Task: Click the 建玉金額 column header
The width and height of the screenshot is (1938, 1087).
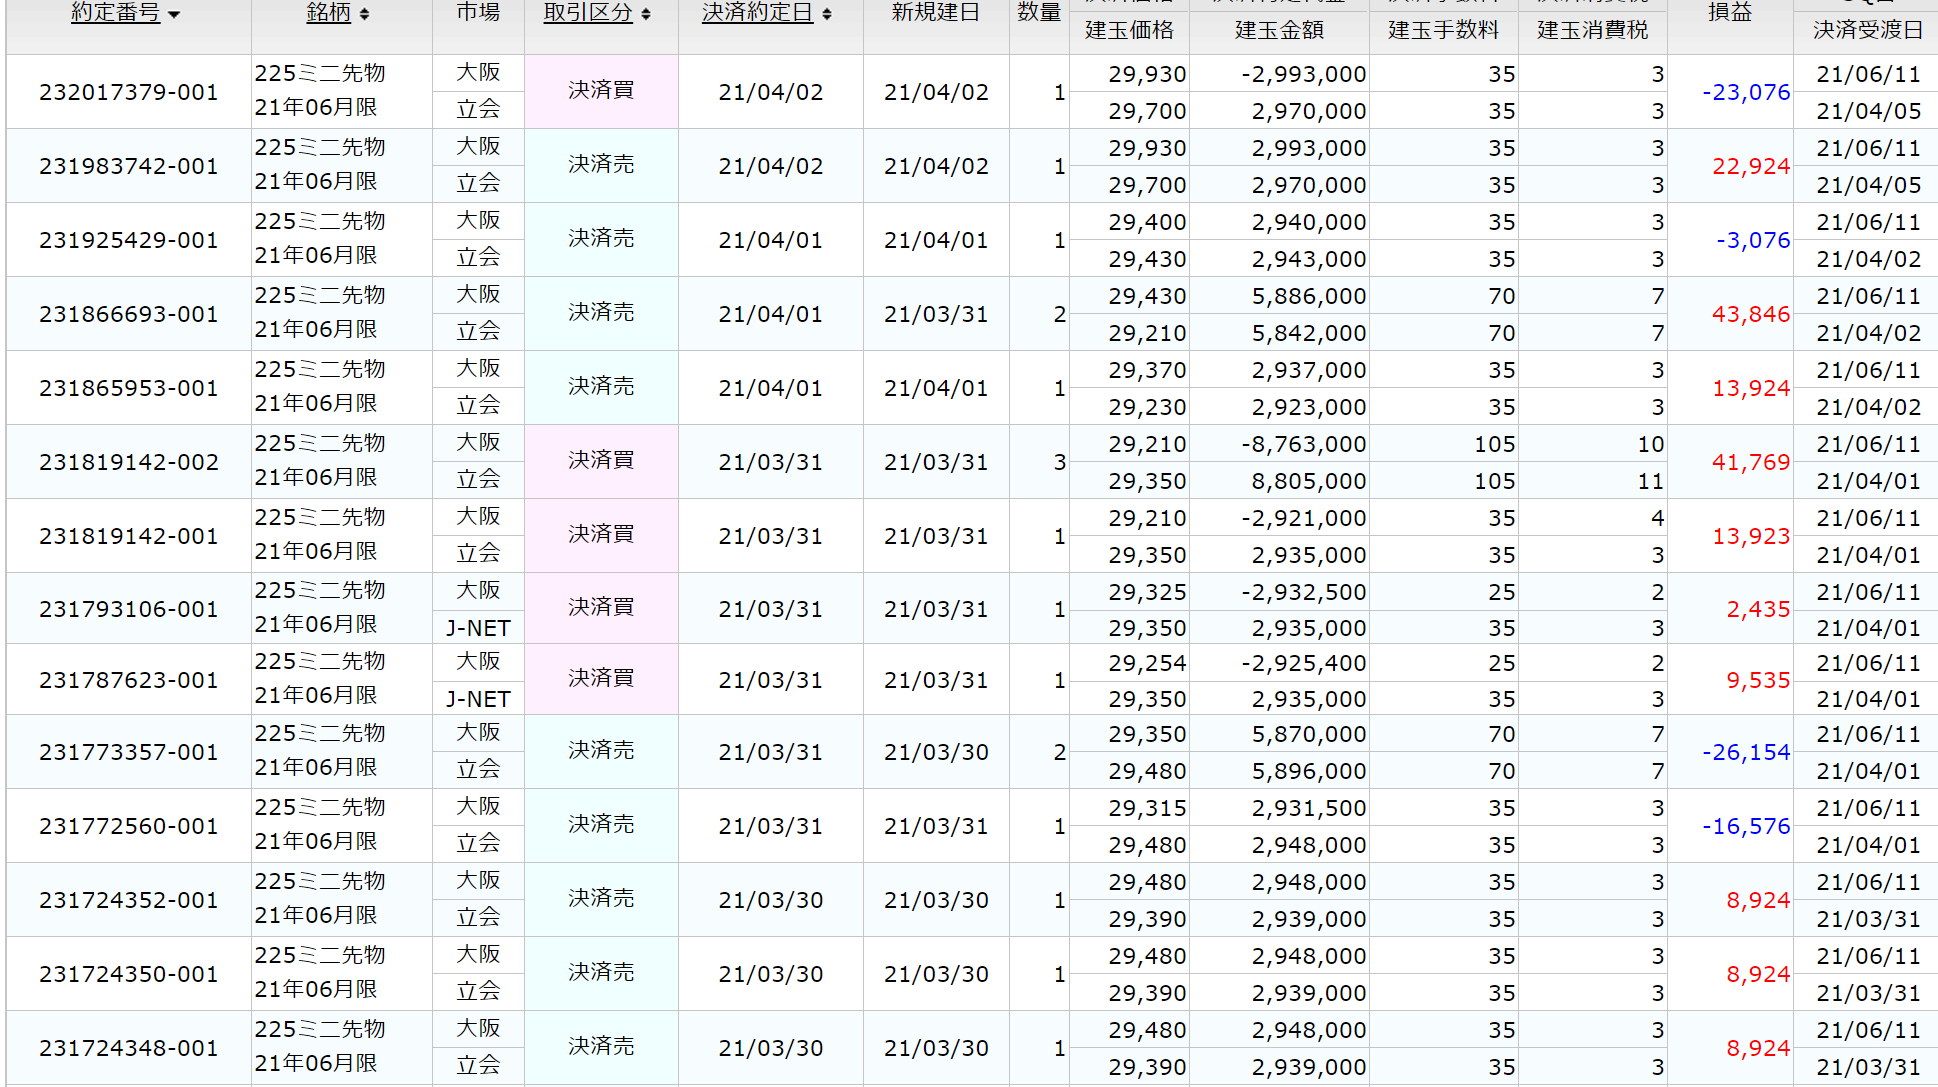Action: (1279, 30)
